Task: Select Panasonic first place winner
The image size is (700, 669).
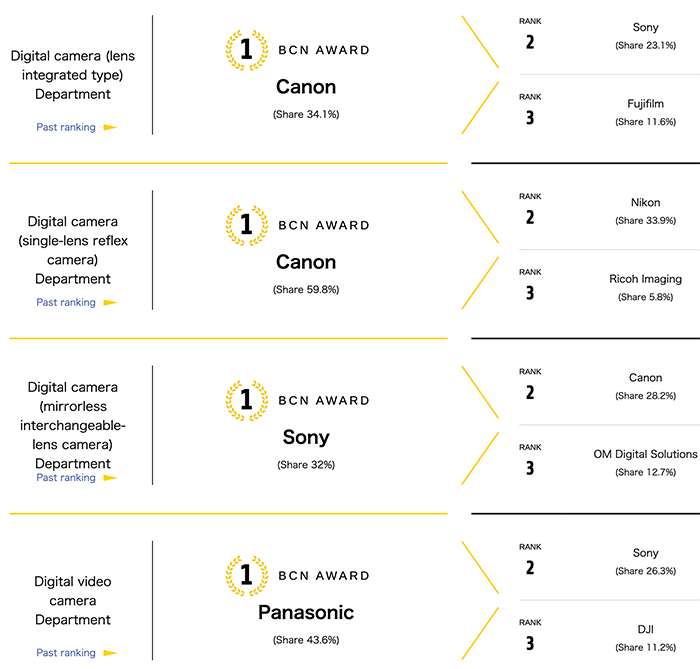Action: pos(306,612)
